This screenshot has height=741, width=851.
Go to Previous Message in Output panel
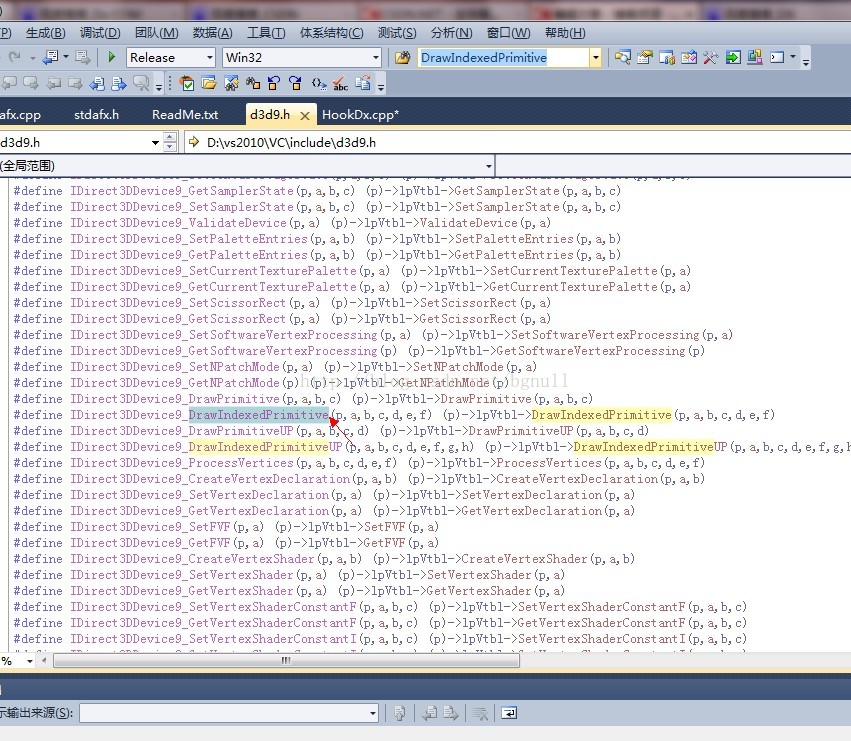point(430,713)
